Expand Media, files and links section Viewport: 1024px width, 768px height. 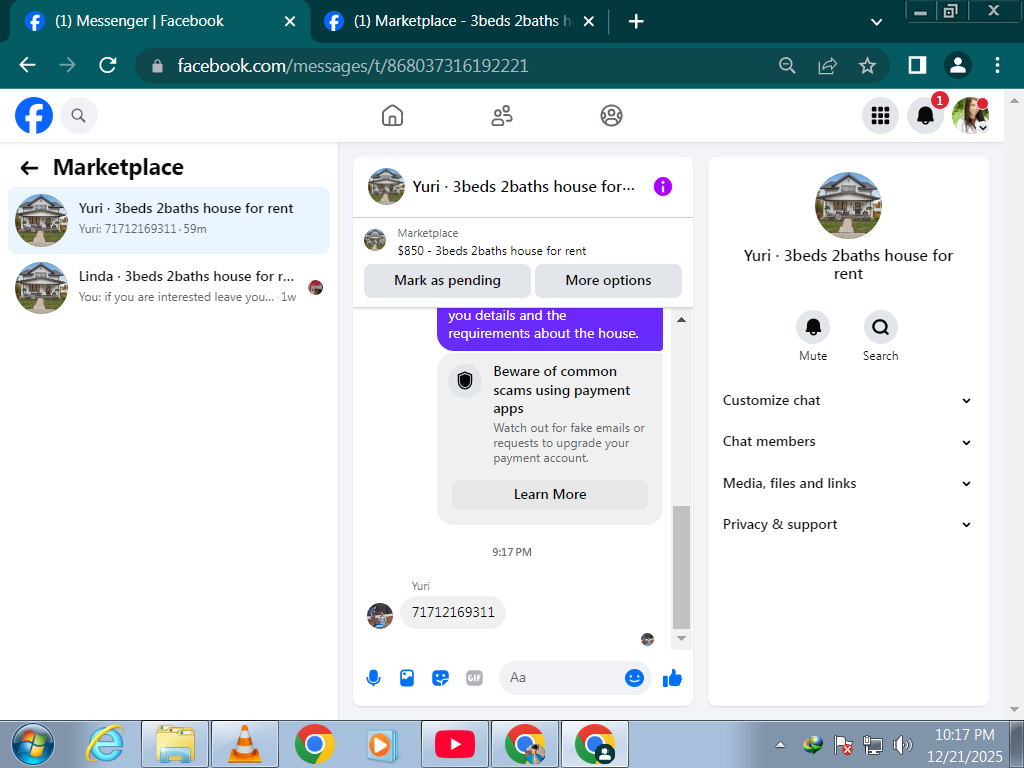[x=847, y=483]
